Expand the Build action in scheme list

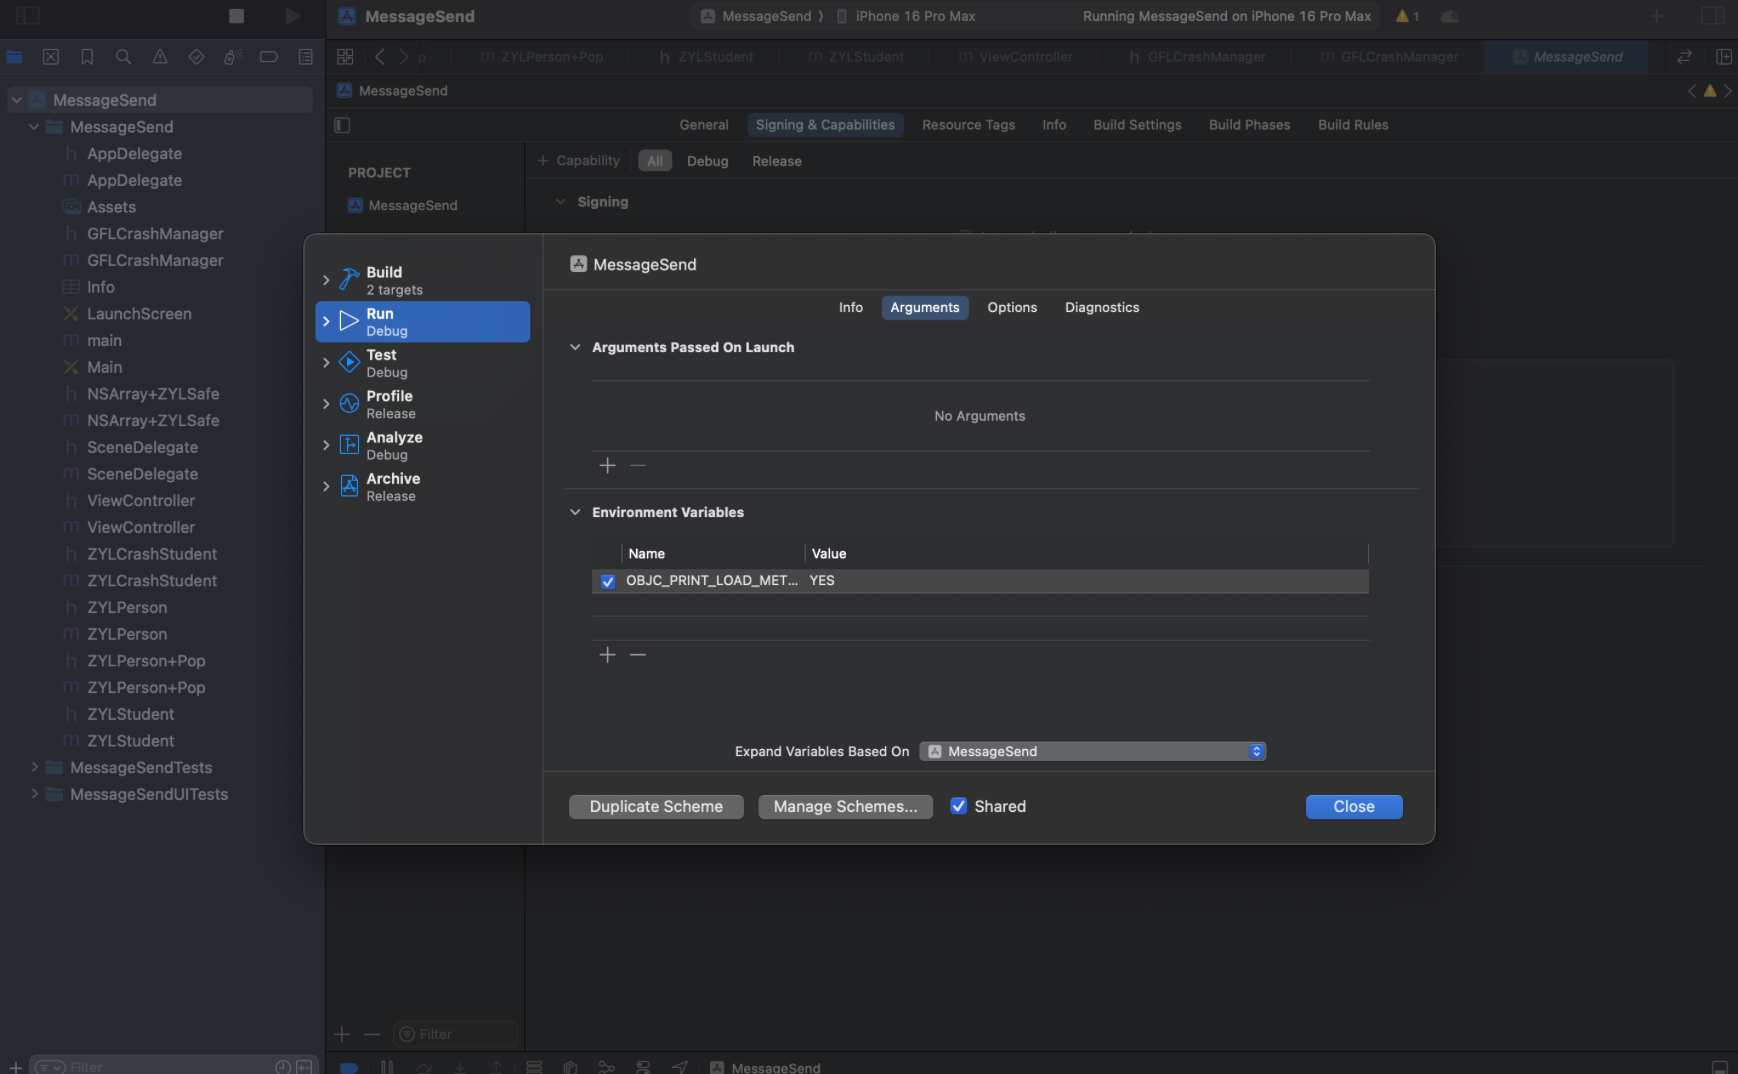click(x=326, y=280)
